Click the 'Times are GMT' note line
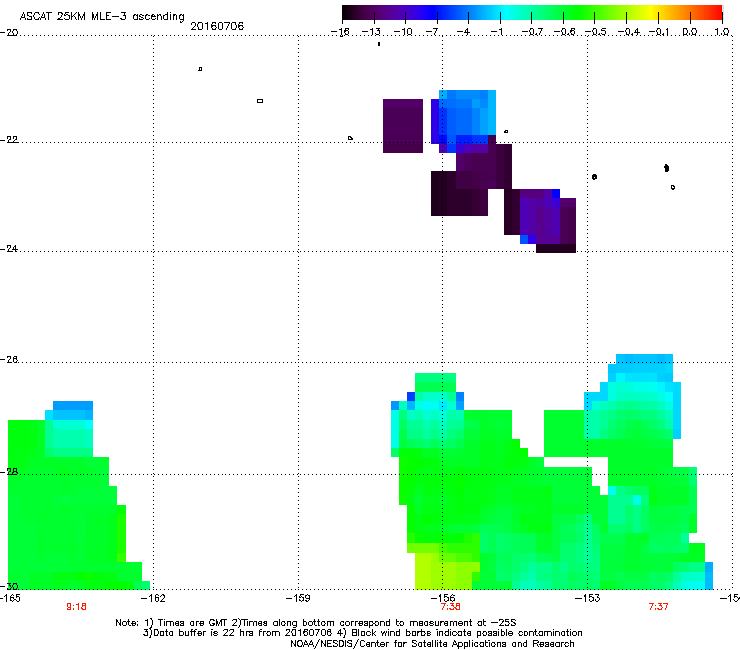 tap(316, 623)
